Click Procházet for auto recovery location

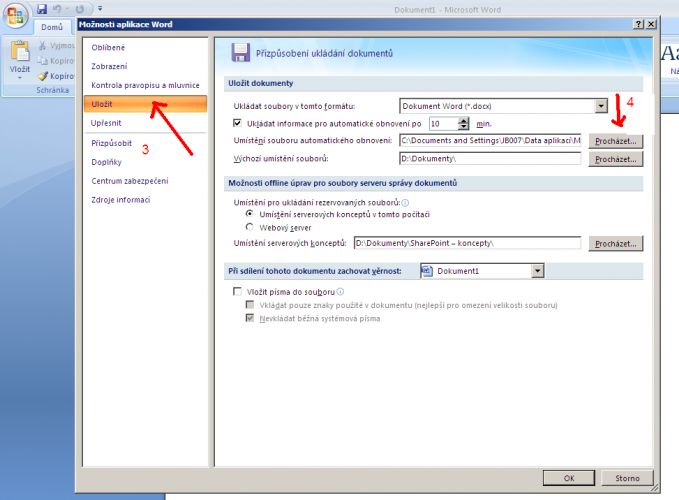tap(615, 141)
